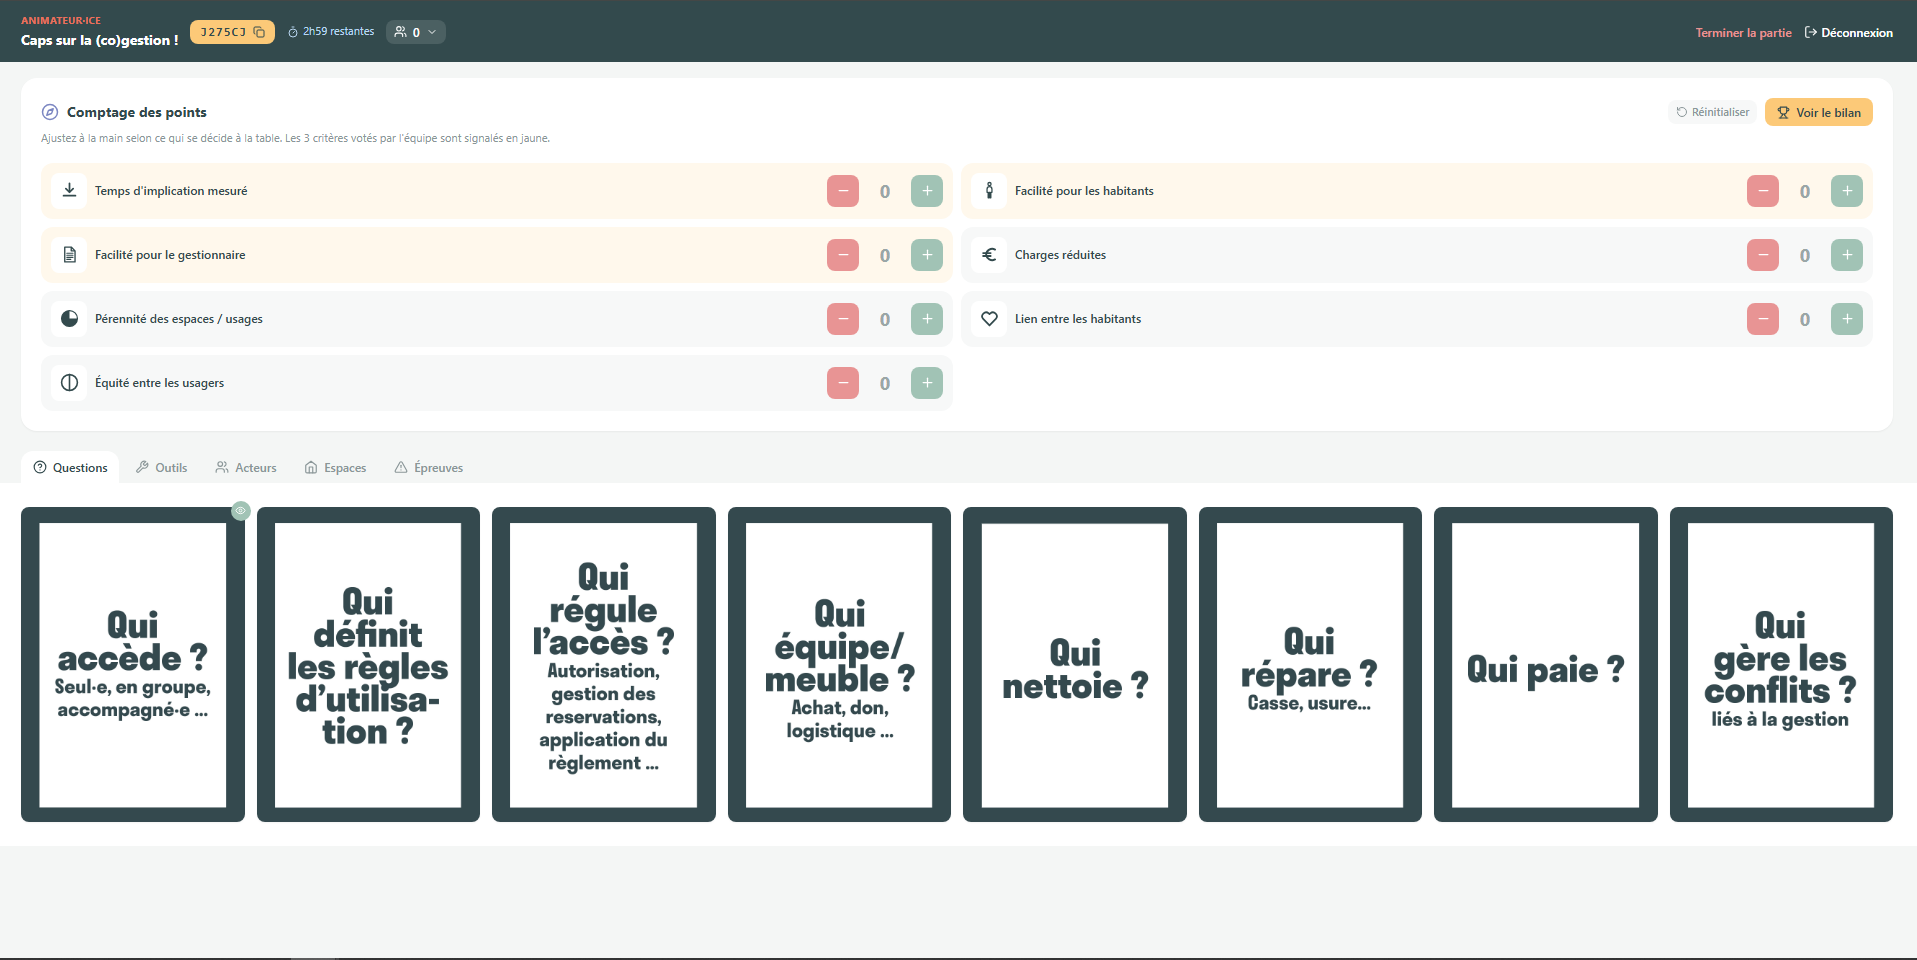This screenshot has width=1917, height=960.
Task: Select the Qui nettoie ? card
Action: pyautogui.click(x=1075, y=664)
